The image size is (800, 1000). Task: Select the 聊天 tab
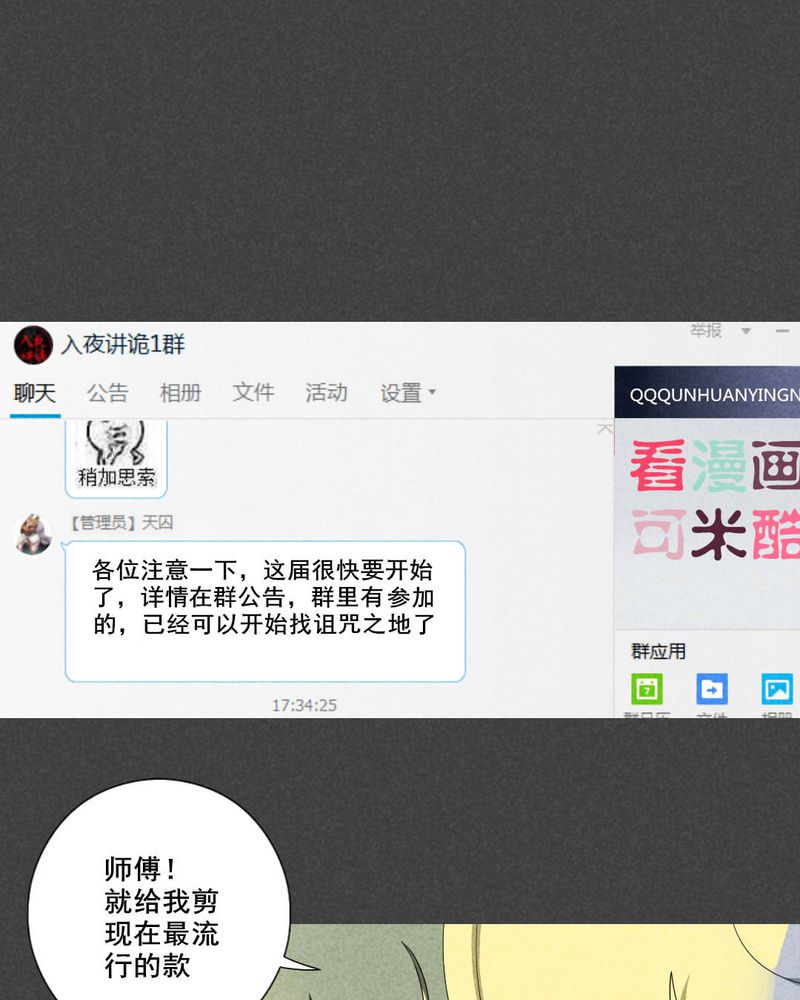34,393
